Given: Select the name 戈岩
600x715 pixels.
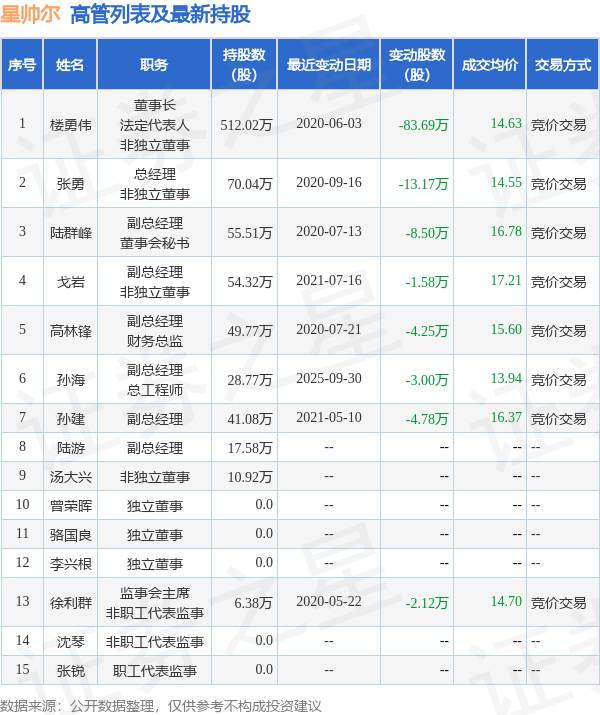Looking at the screenshot, I should [x=71, y=281].
